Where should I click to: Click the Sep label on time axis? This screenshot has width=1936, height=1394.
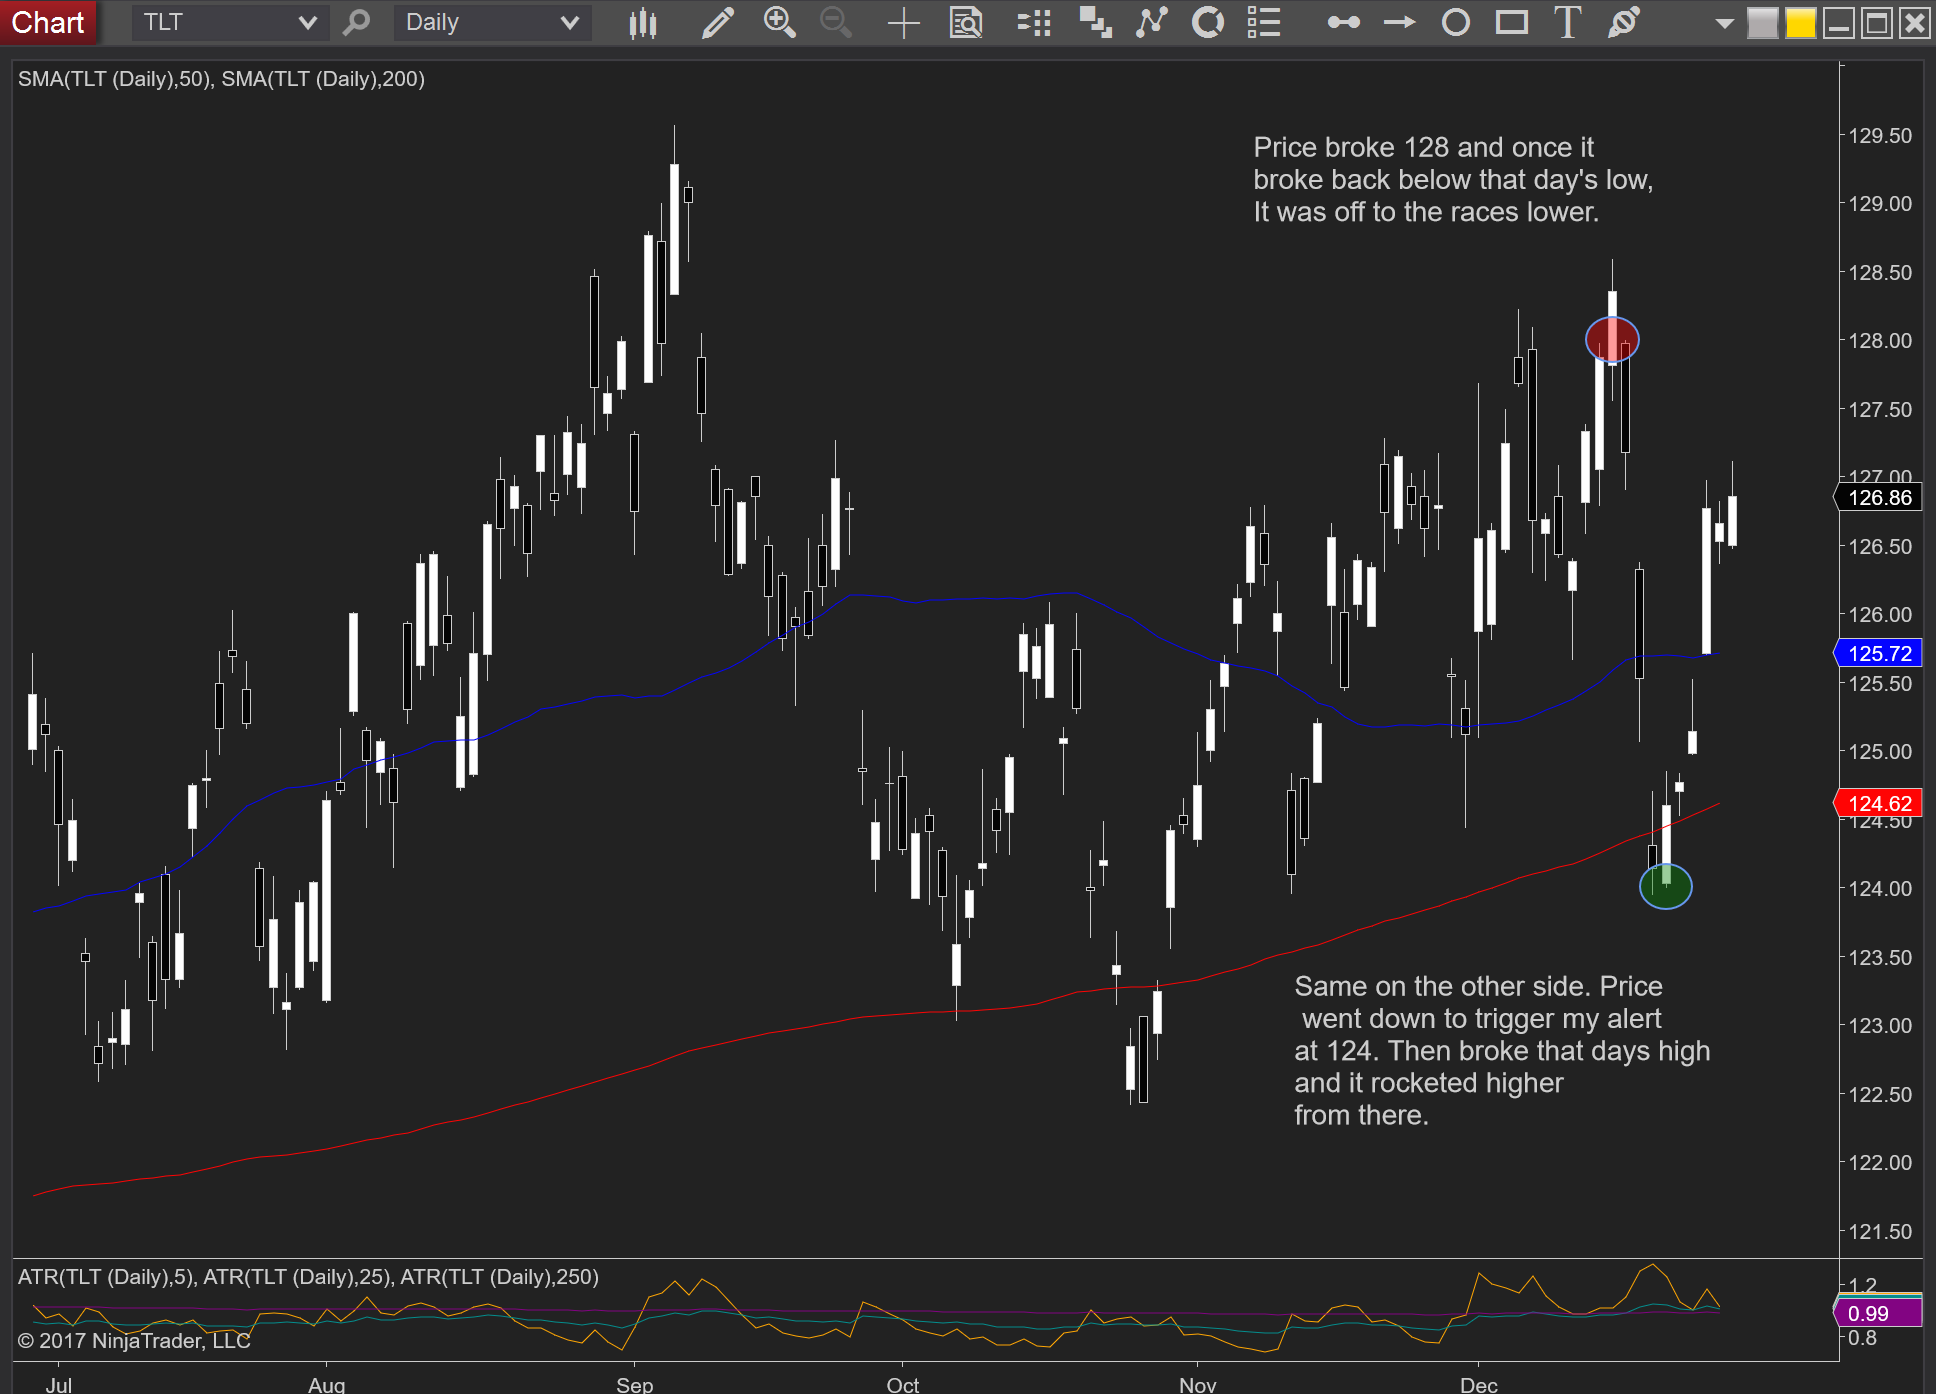pyautogui.click(x=635, y=1383)
